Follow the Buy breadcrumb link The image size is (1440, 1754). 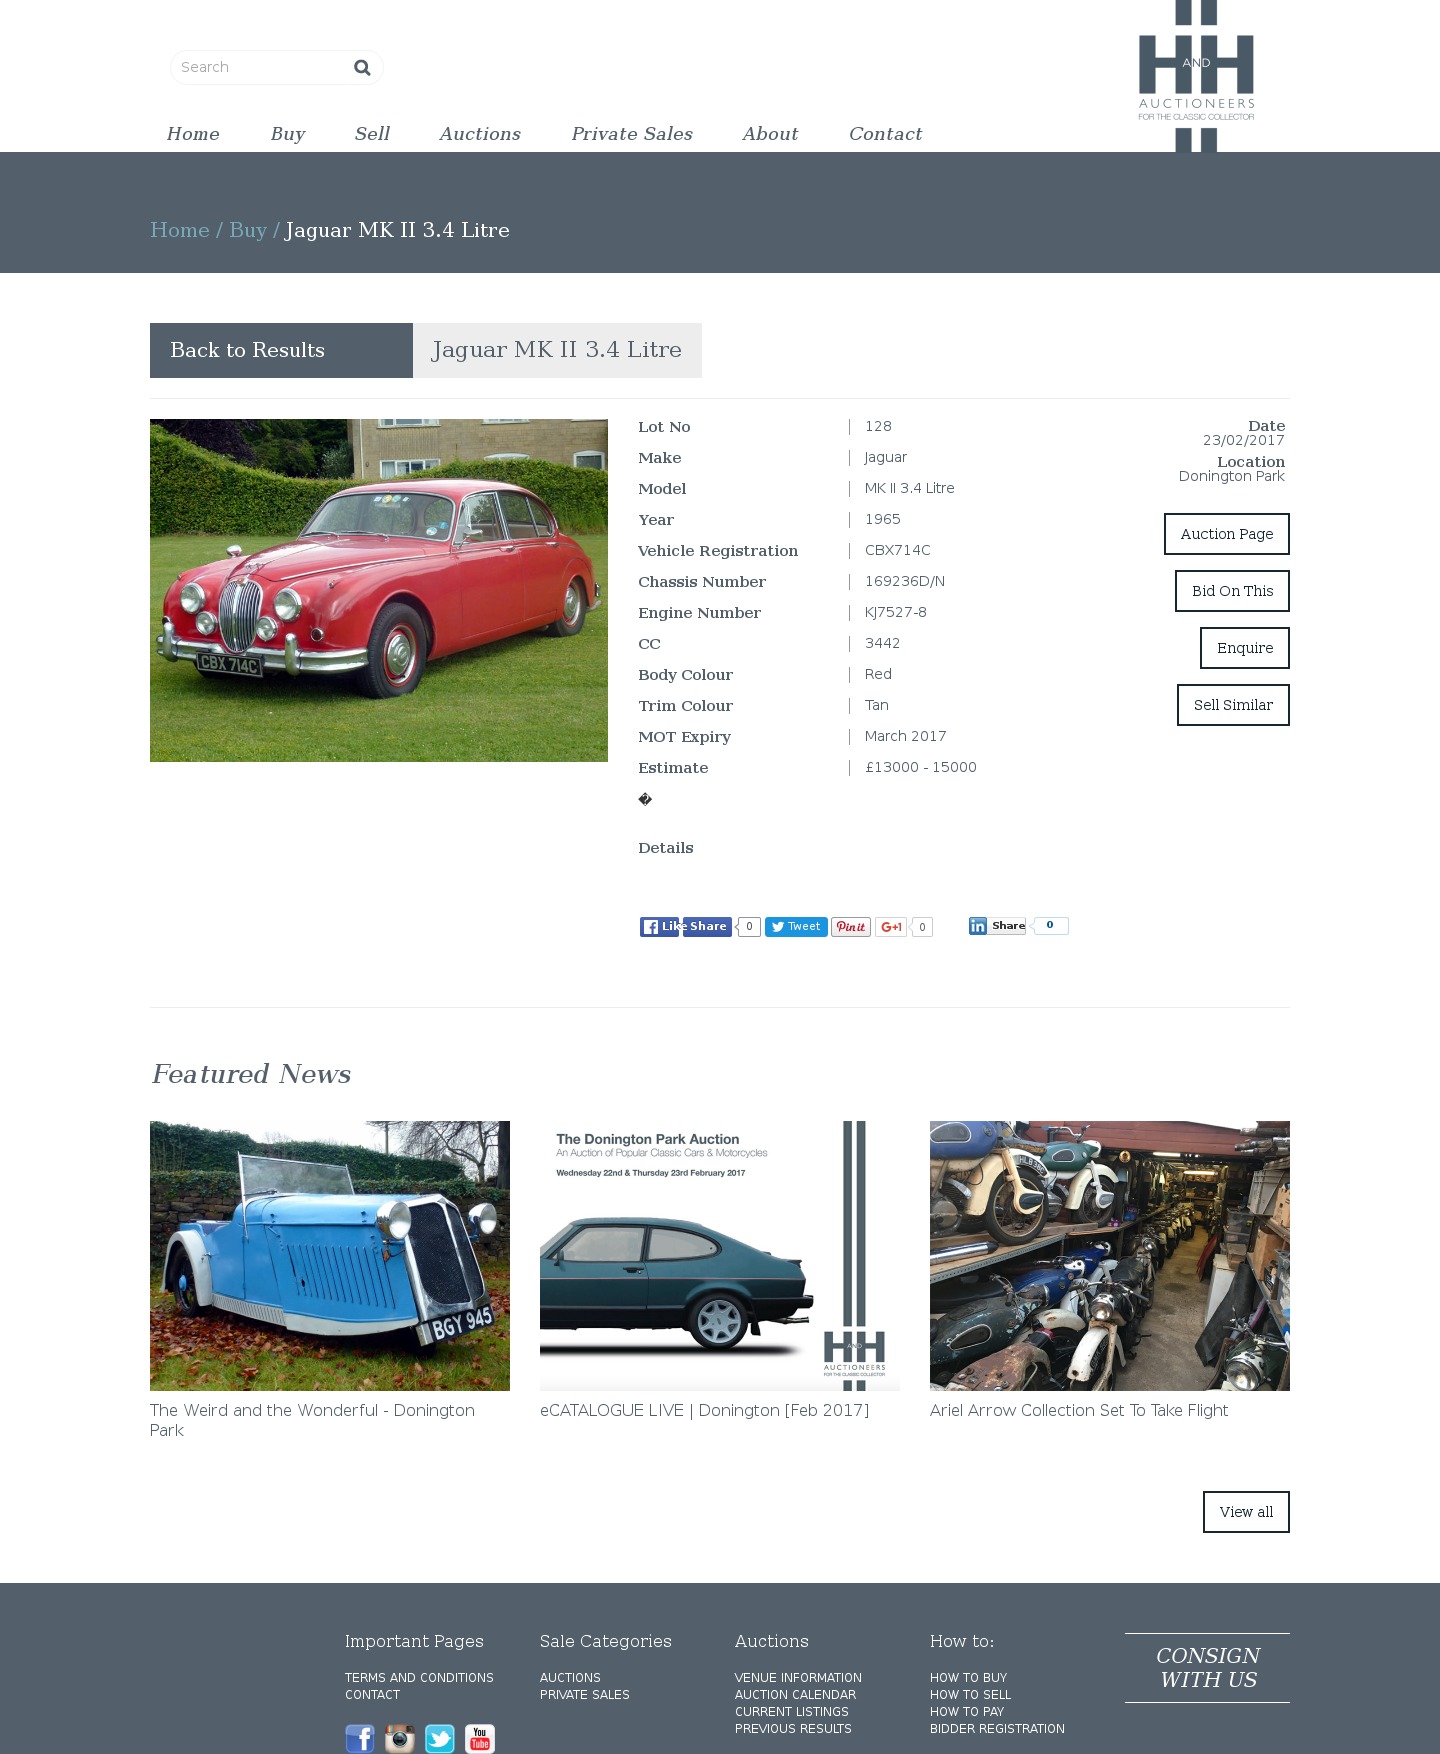point(248,230)
